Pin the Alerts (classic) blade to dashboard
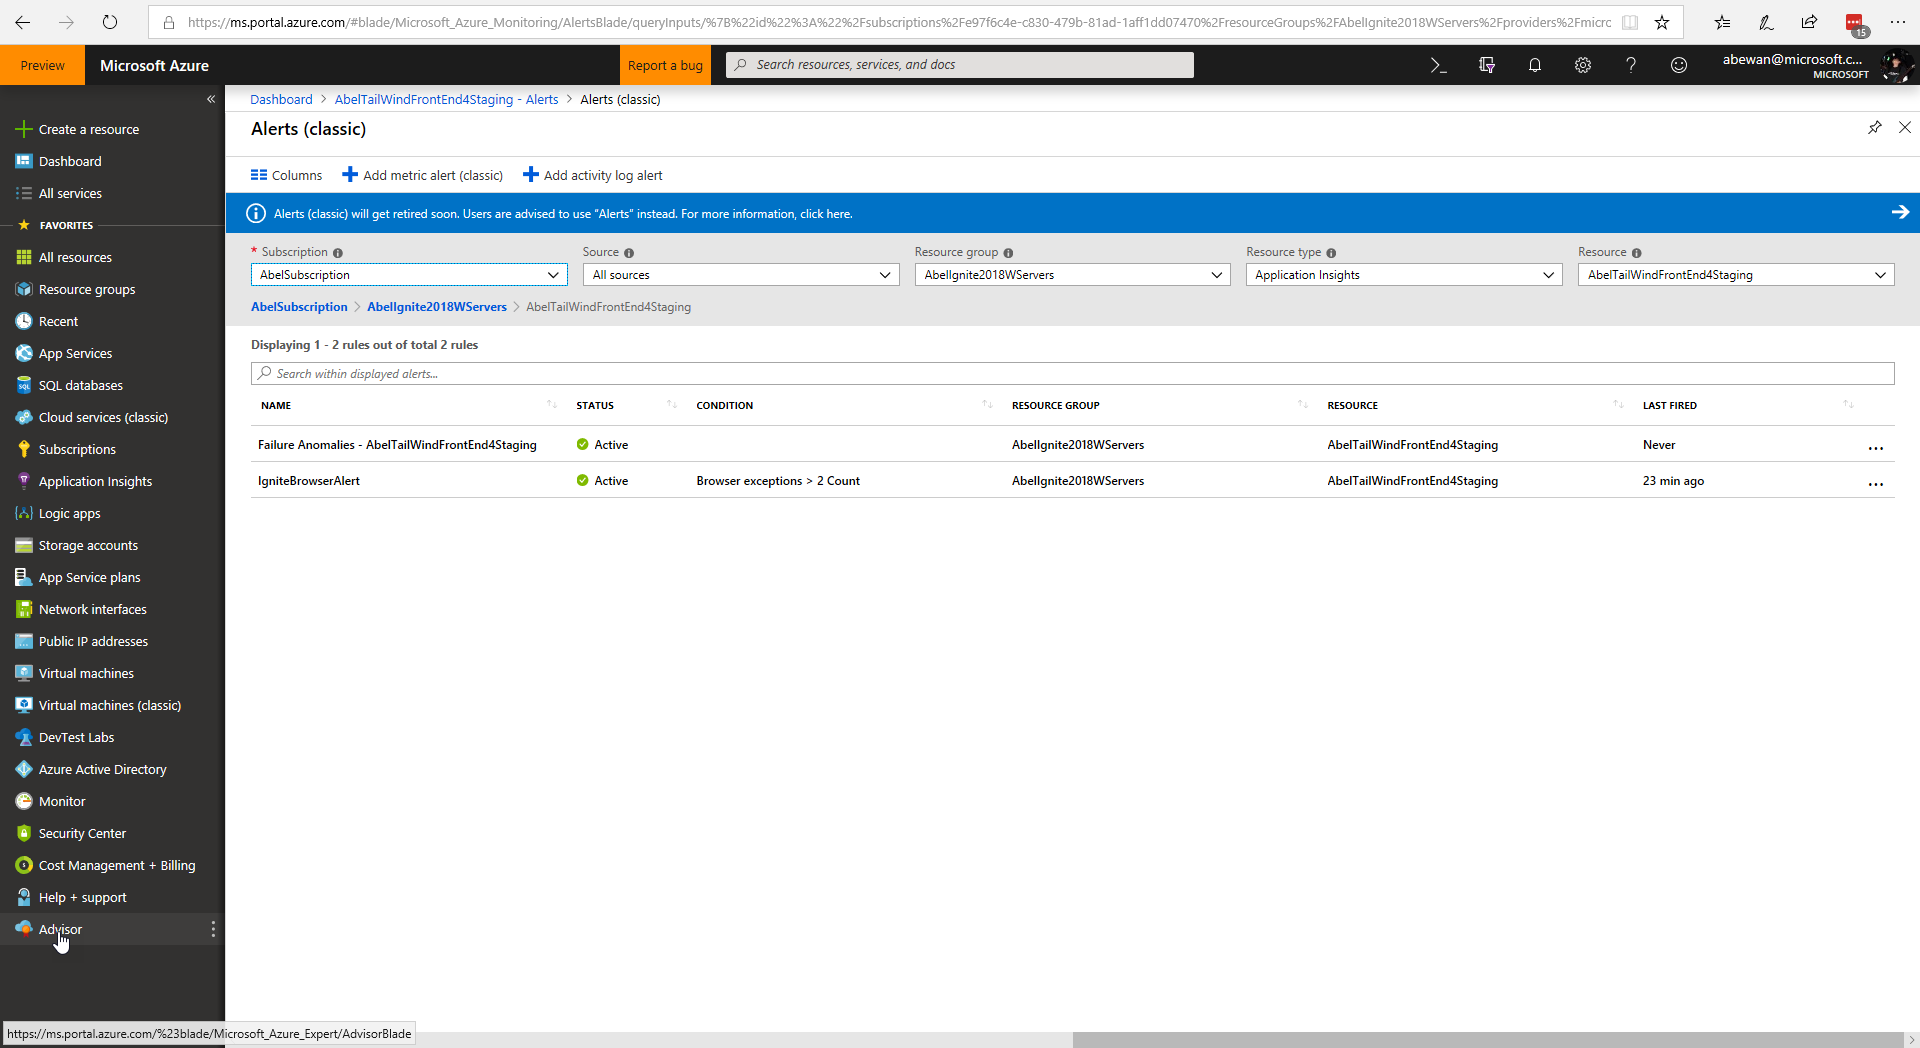1920x1048 pixels. pyautogui.click(x=1875, y=127)
